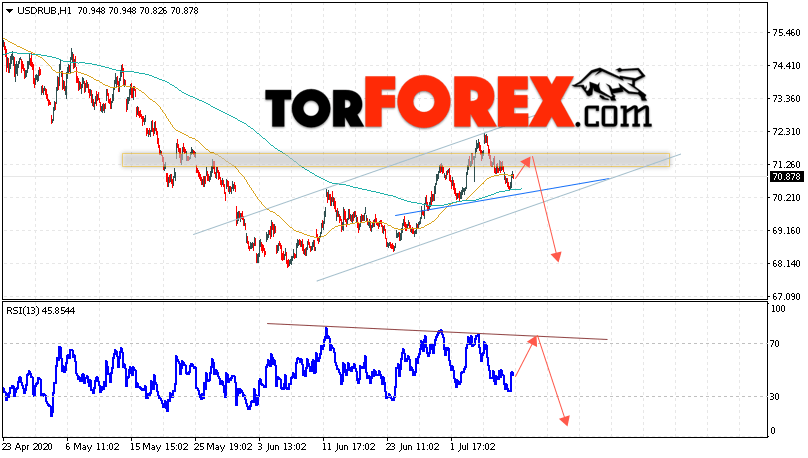Select the USDRUB,H1 symbol title
The width and height of the screenshot is (808, 458).
tap(44, 11)
